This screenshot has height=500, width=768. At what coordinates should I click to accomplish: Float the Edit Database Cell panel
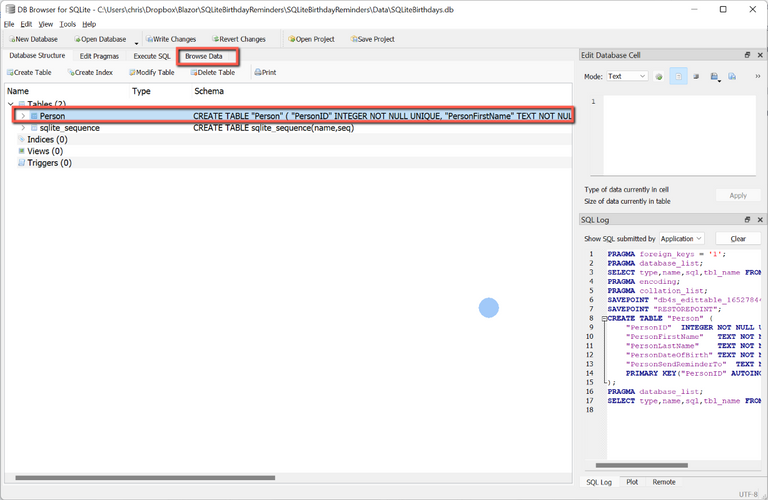coord(746,55)
